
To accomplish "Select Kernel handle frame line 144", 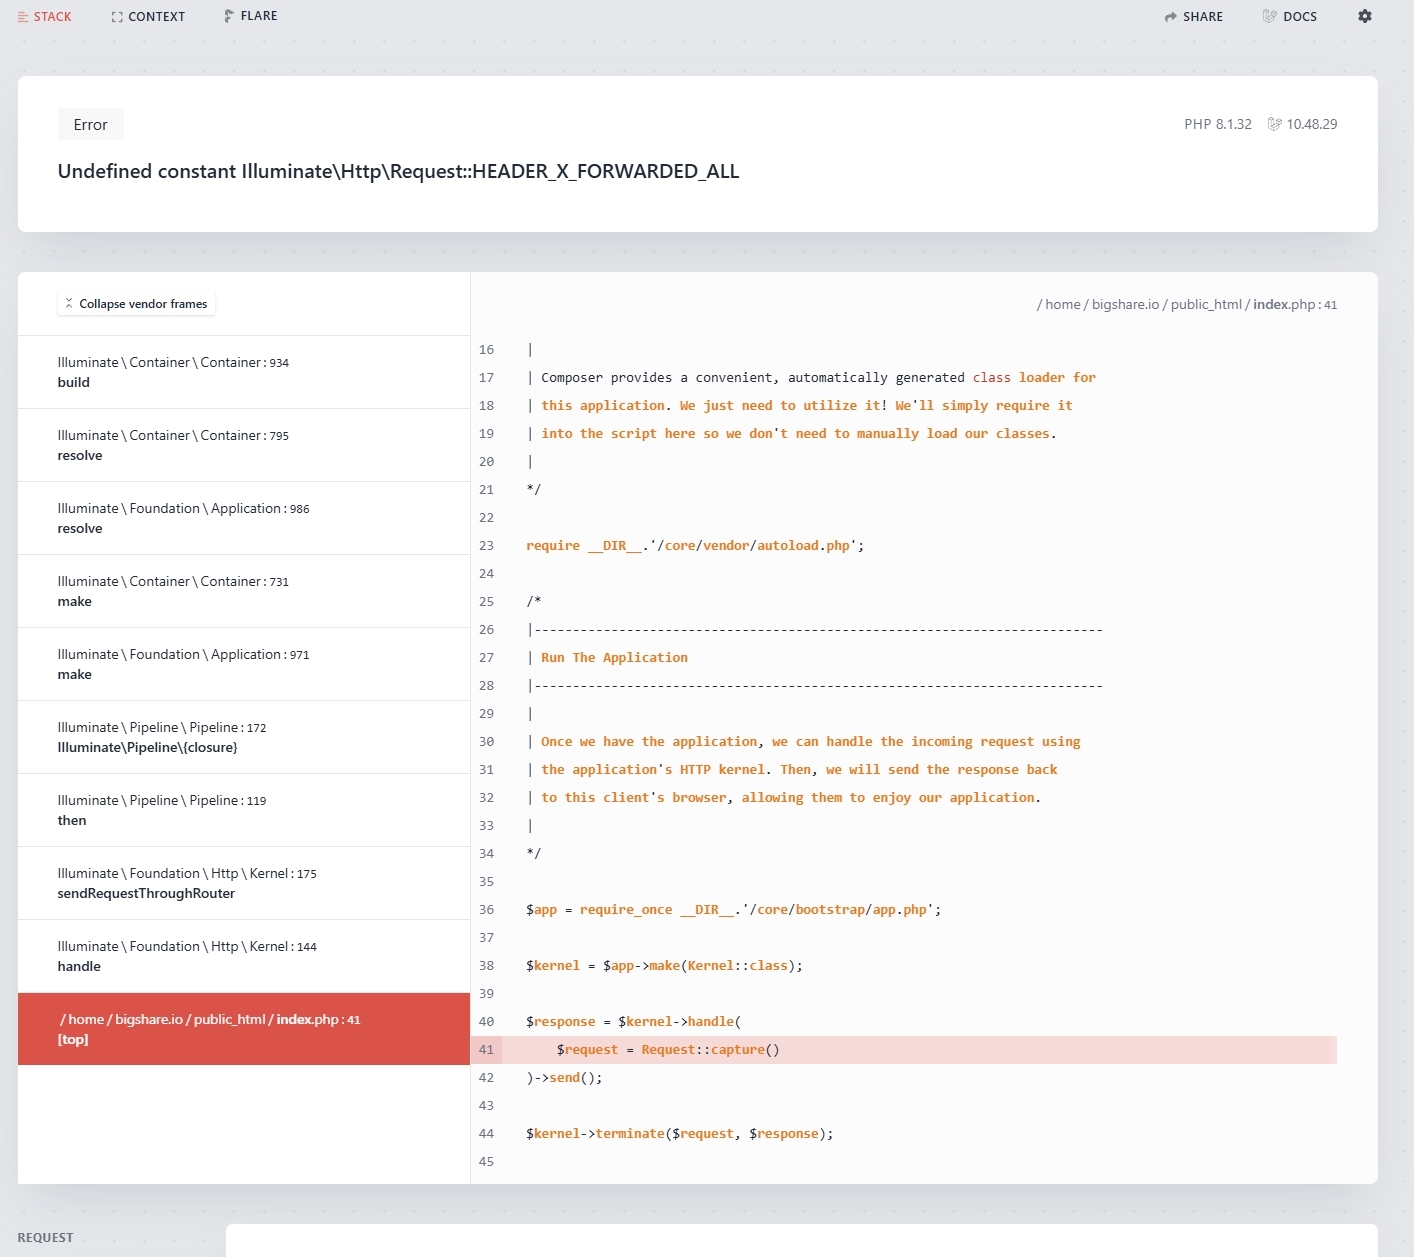I will (243, 956).
